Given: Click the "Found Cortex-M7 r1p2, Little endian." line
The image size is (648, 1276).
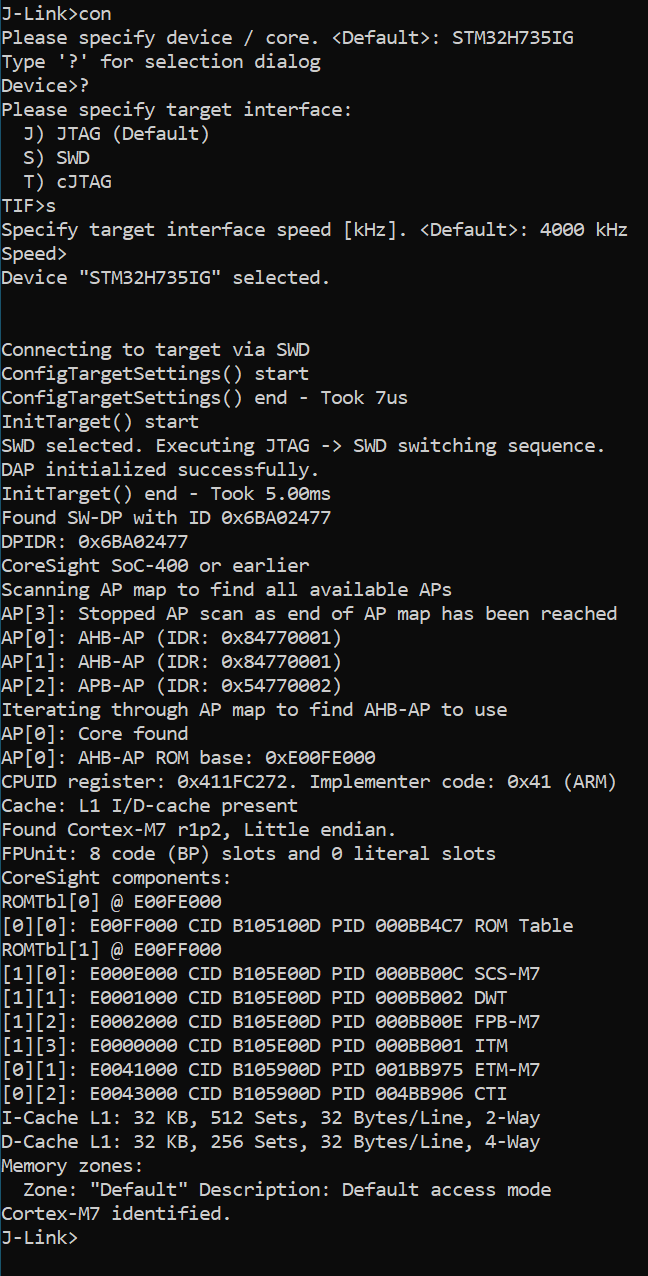Looking at the screenshot, I should pos(198,830).
